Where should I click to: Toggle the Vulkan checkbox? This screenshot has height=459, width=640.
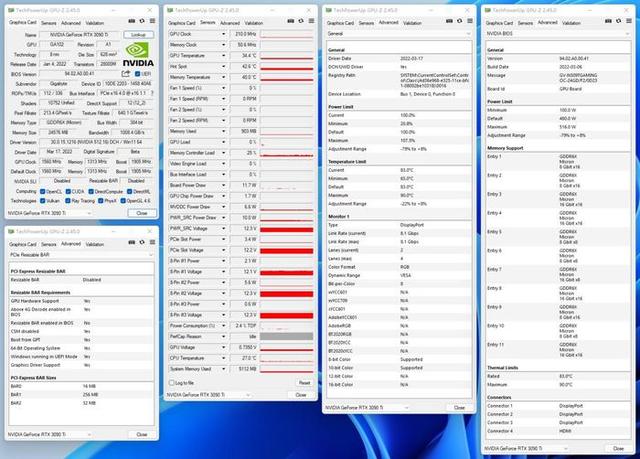(42, 201)
